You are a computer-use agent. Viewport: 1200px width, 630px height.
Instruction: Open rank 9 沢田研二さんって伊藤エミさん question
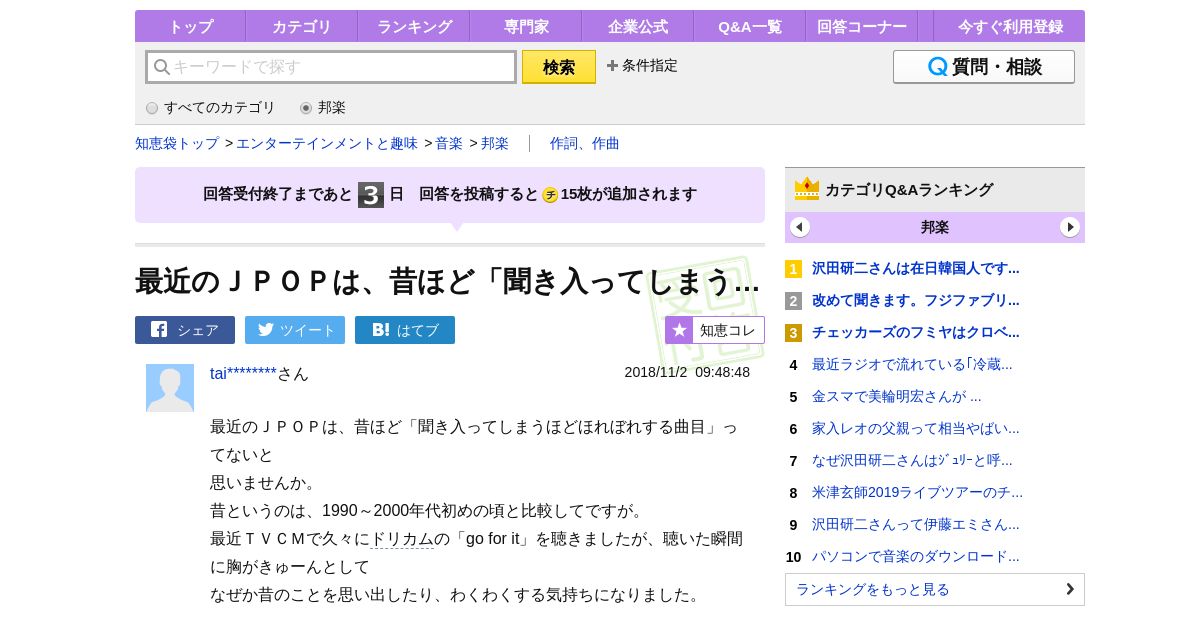(915, 524)
